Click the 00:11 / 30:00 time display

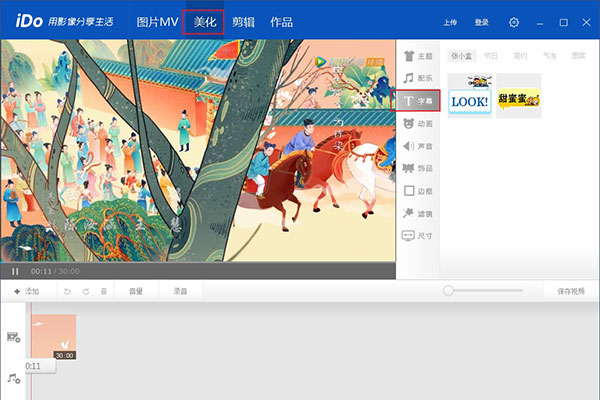[x=55, y=271]
